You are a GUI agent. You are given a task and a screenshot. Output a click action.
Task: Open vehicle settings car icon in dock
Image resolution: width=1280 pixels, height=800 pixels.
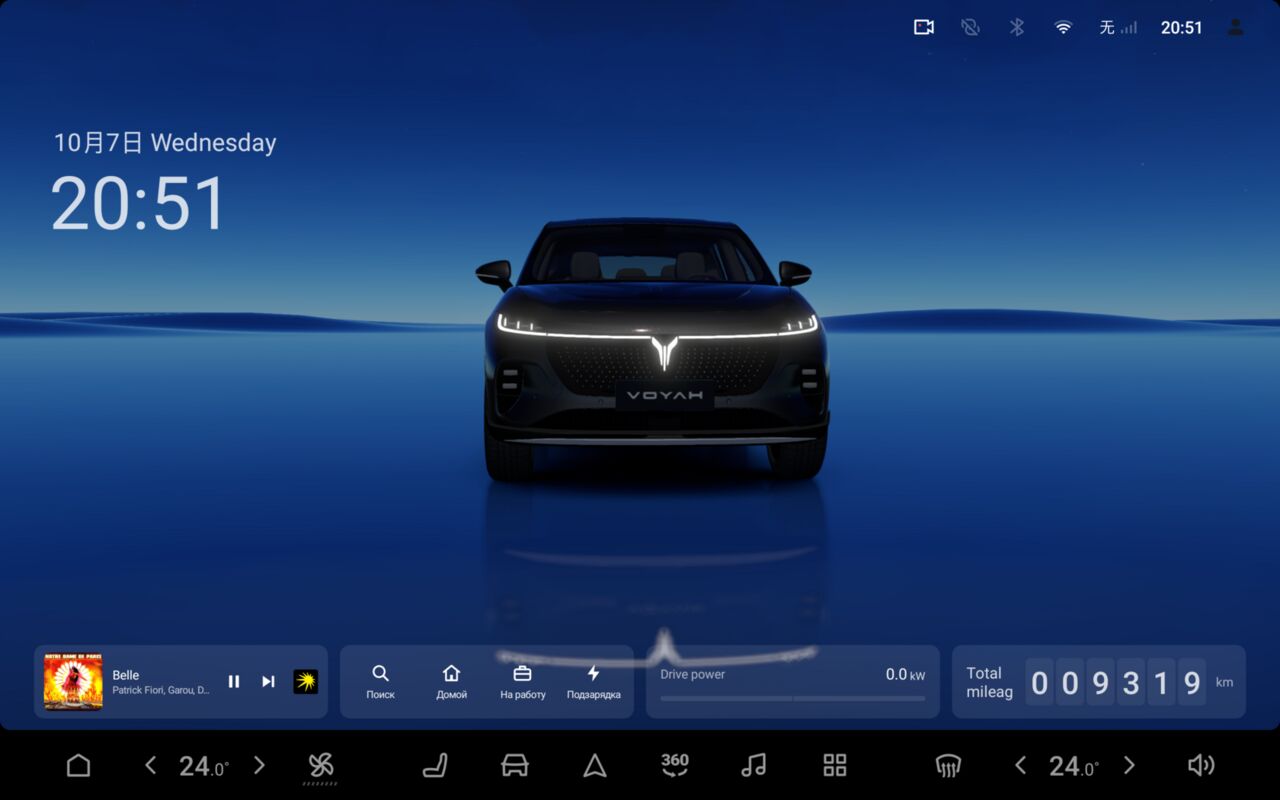tap(514, 766)
